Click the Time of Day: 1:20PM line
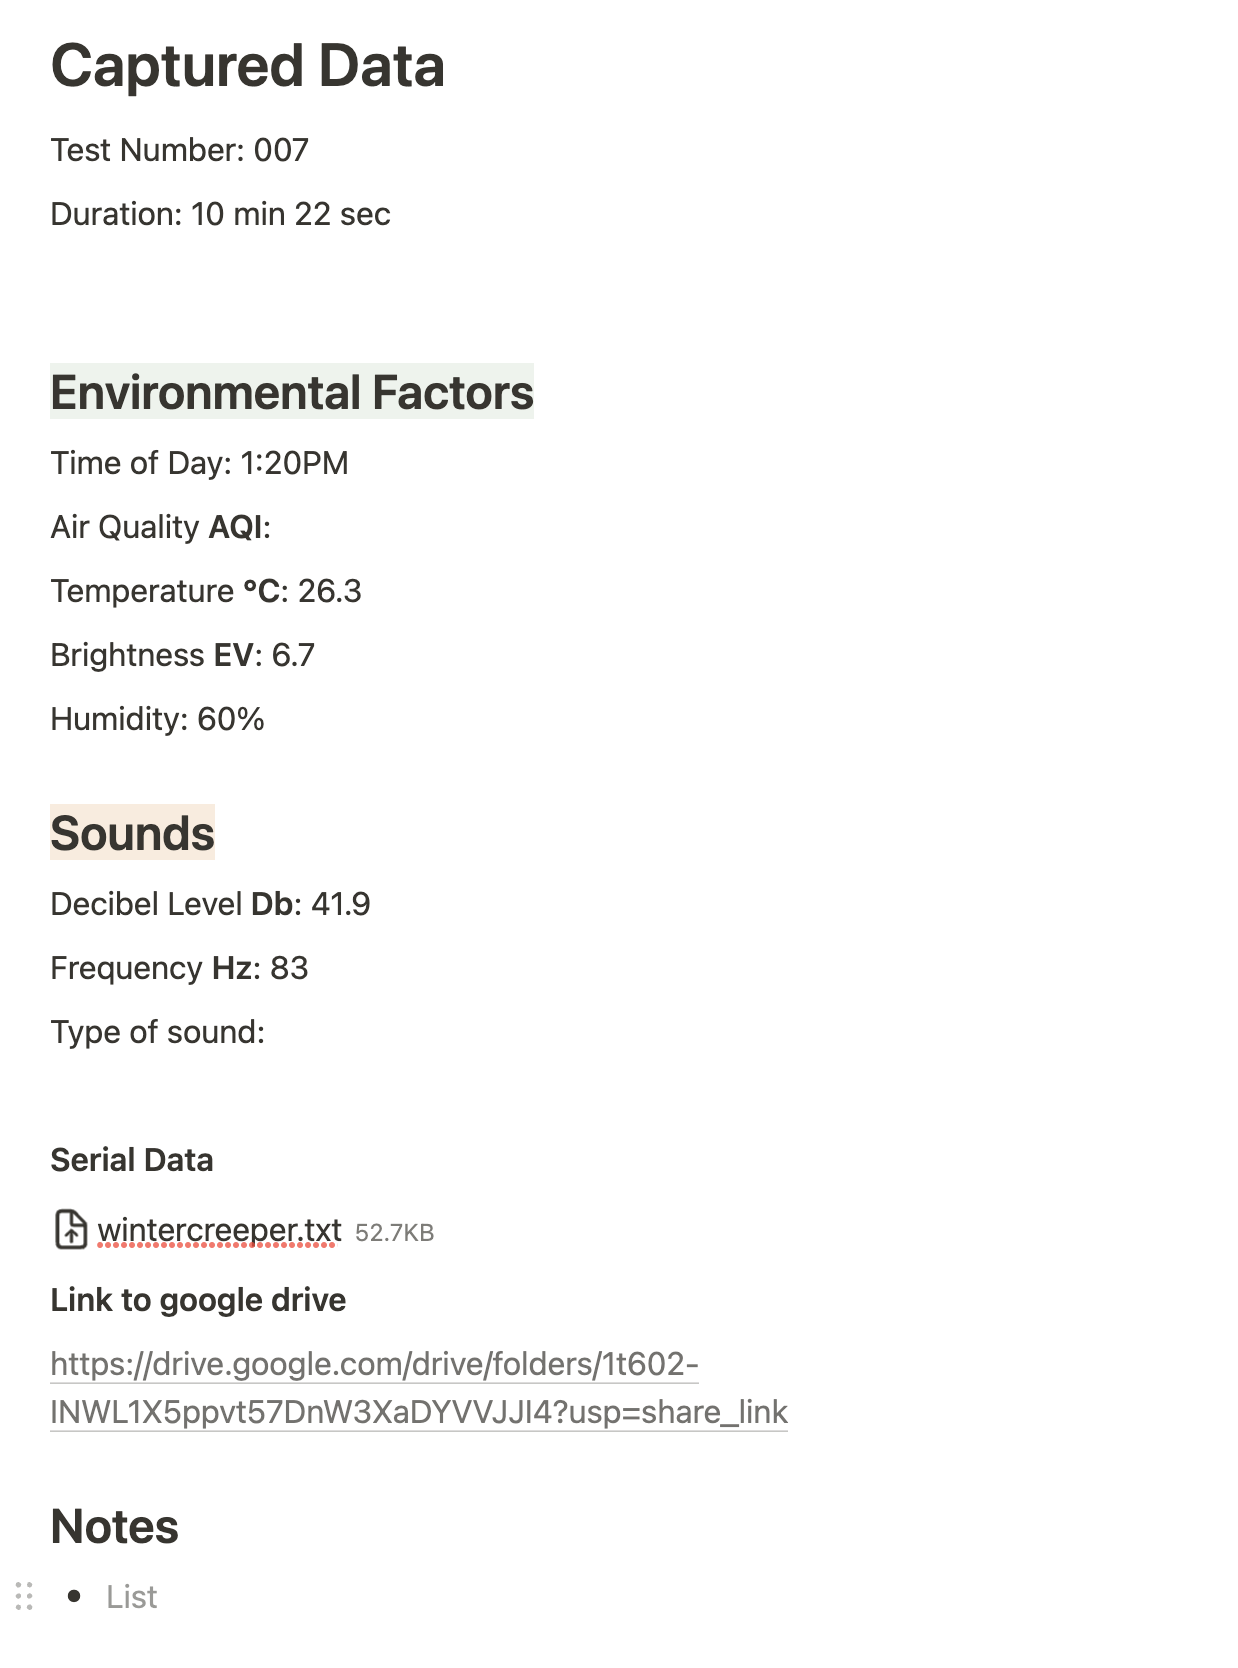 pyautogui.click(x=199, y=463)
